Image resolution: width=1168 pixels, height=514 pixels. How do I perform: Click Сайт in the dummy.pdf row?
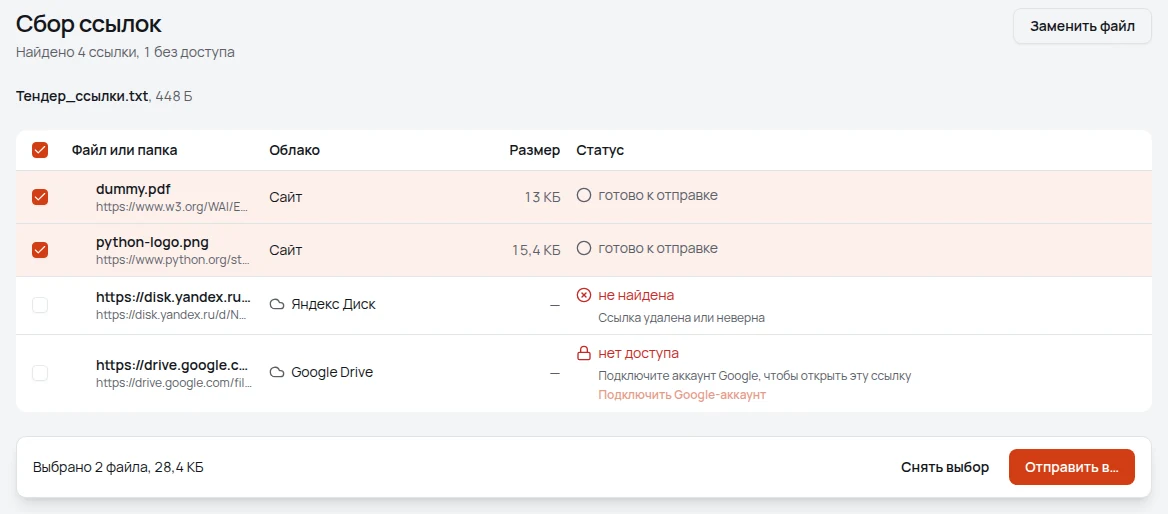[285, 197]
